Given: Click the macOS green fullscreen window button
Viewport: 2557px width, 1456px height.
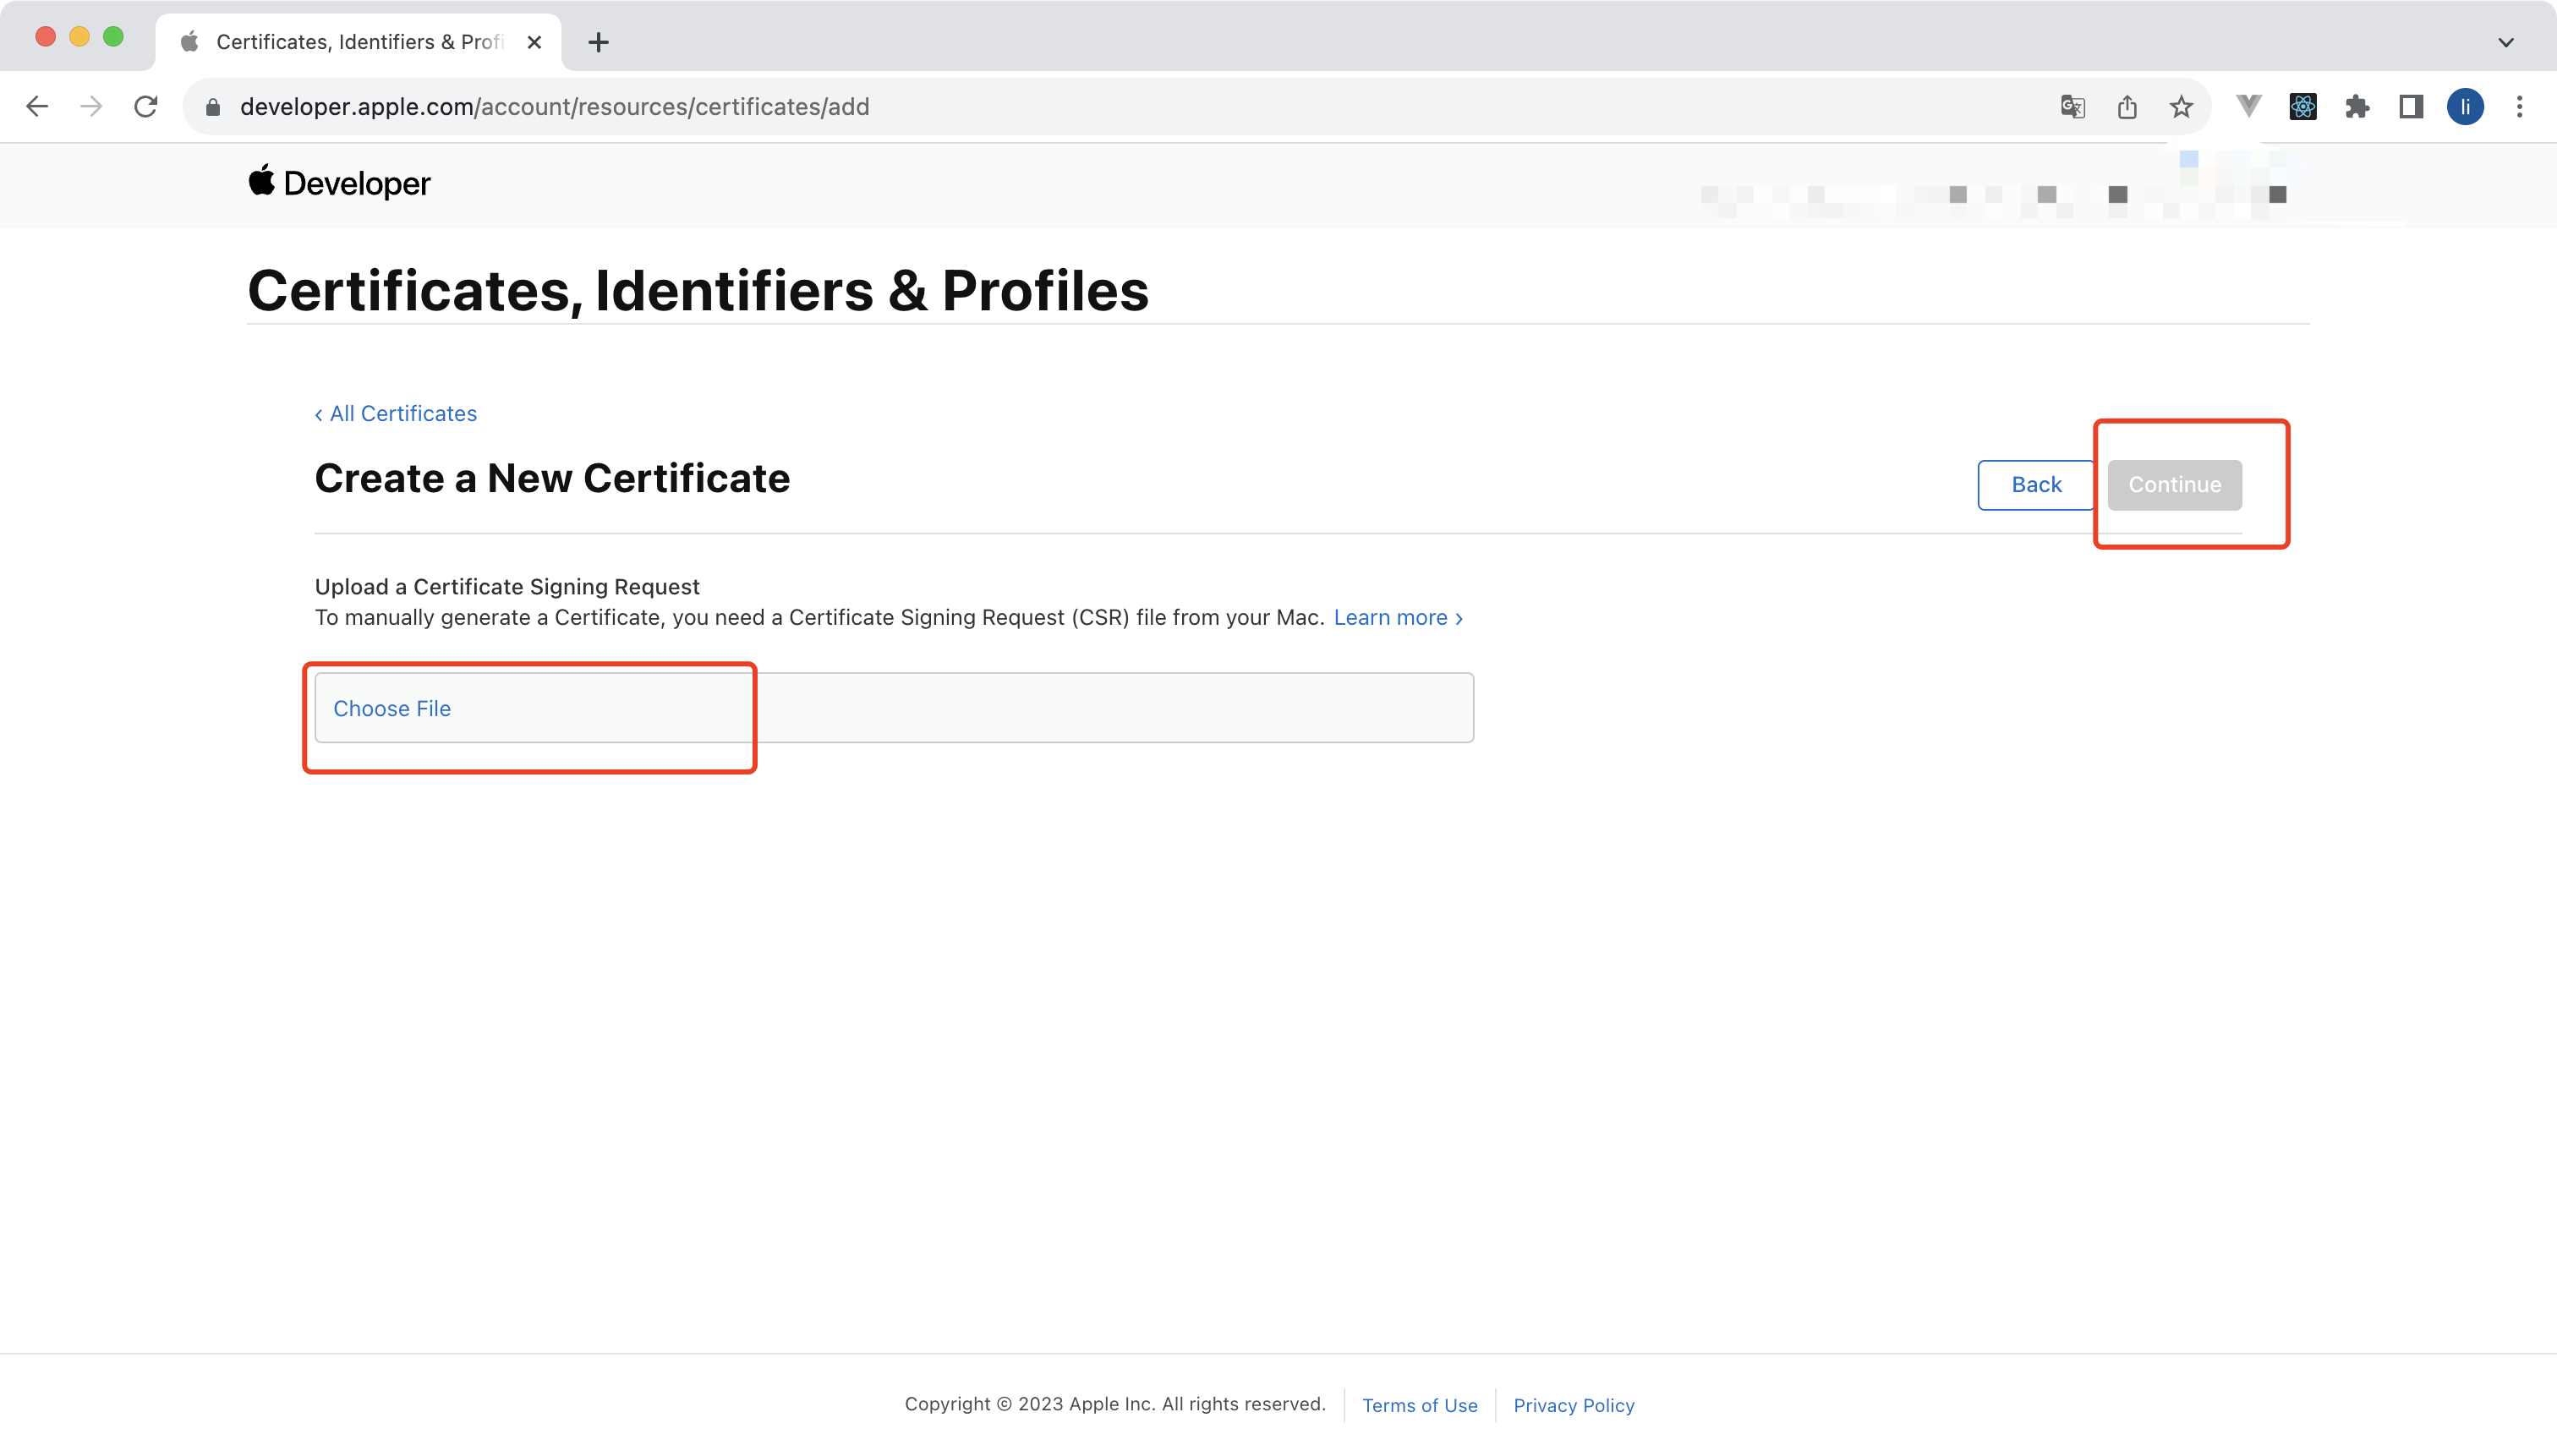Looking at the screenshot, I should pos(113,37).
